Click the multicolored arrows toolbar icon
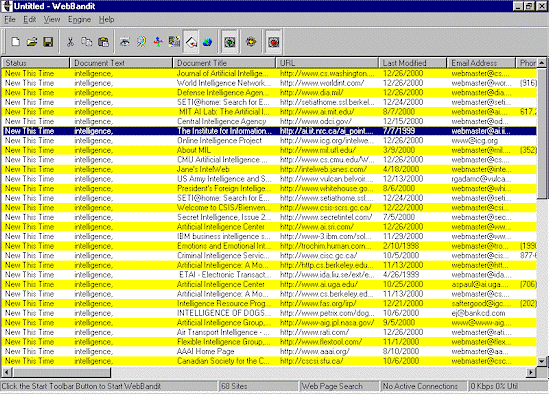The height and width of the screenshot is (395, 550). click(158, 42)
